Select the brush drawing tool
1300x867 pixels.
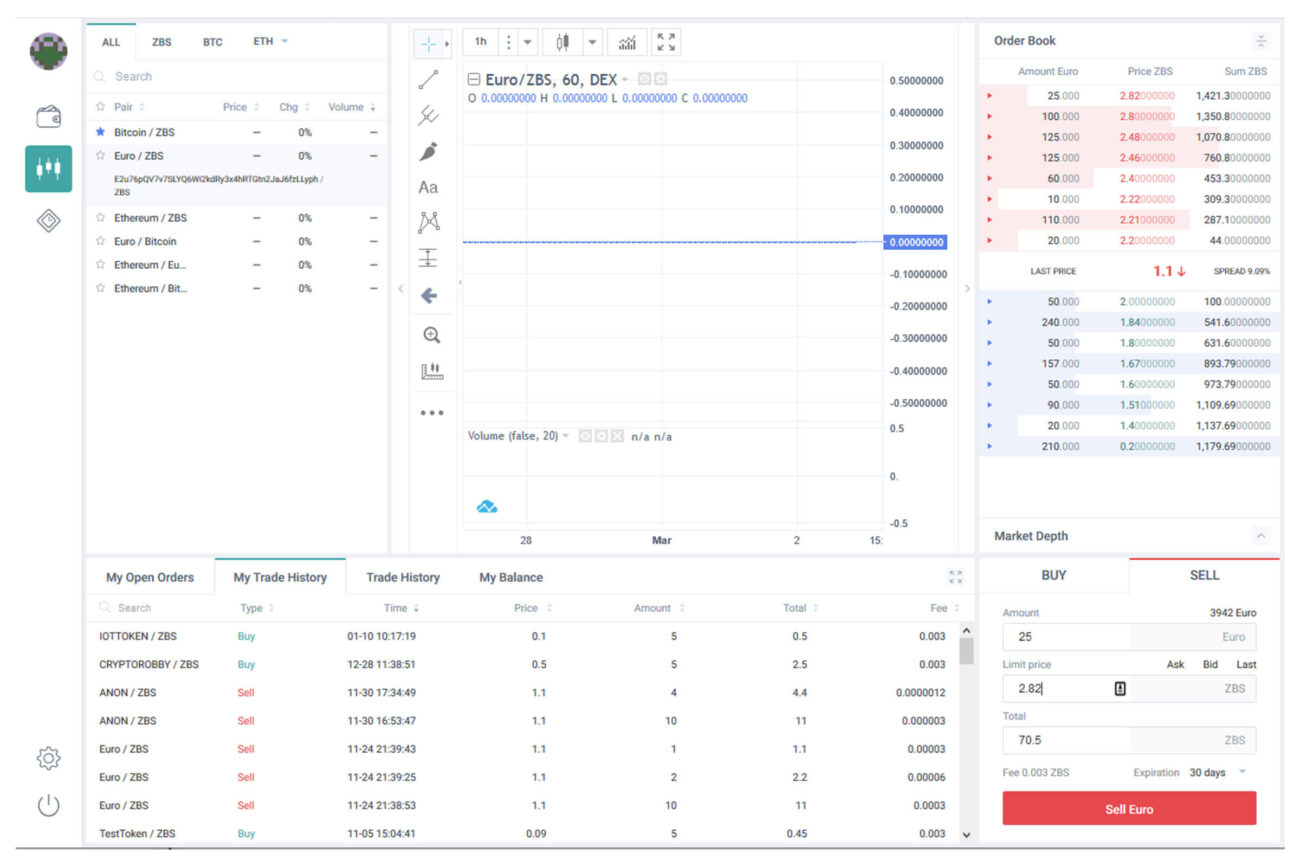pos(428,152)
